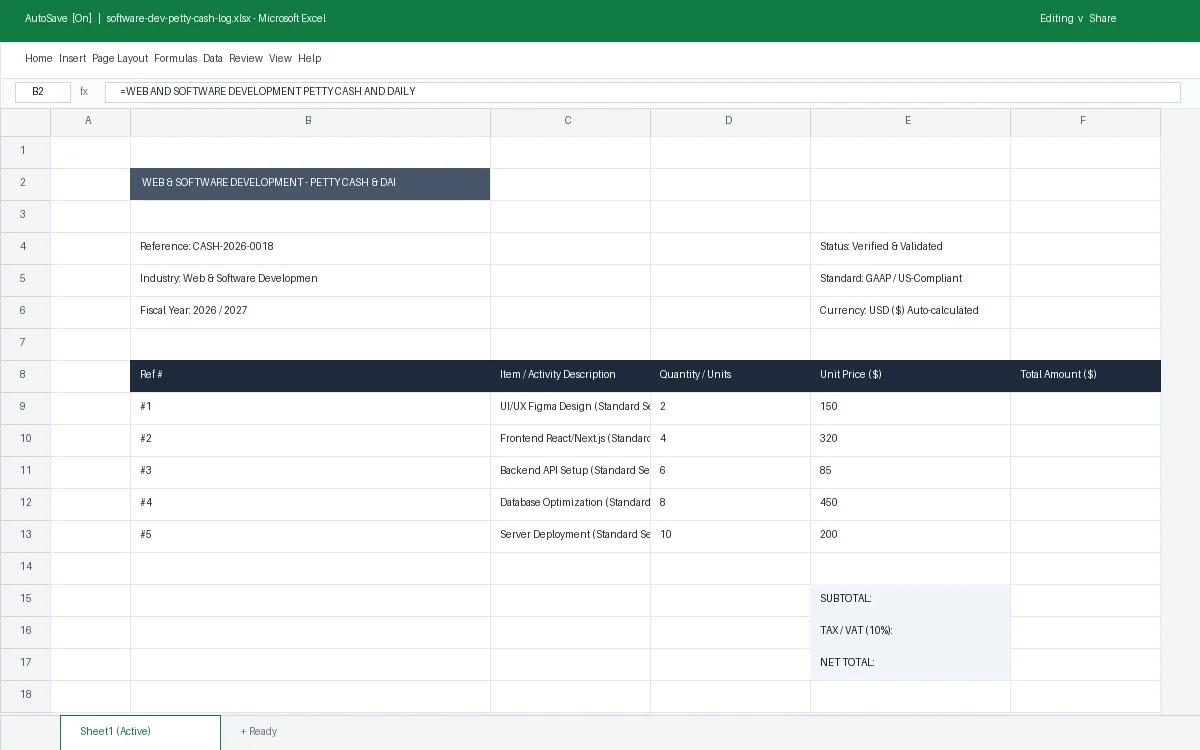This screenshot has width=1200, height=750.
Task: Select the #1 reference cell
Action: coord(310,407)
